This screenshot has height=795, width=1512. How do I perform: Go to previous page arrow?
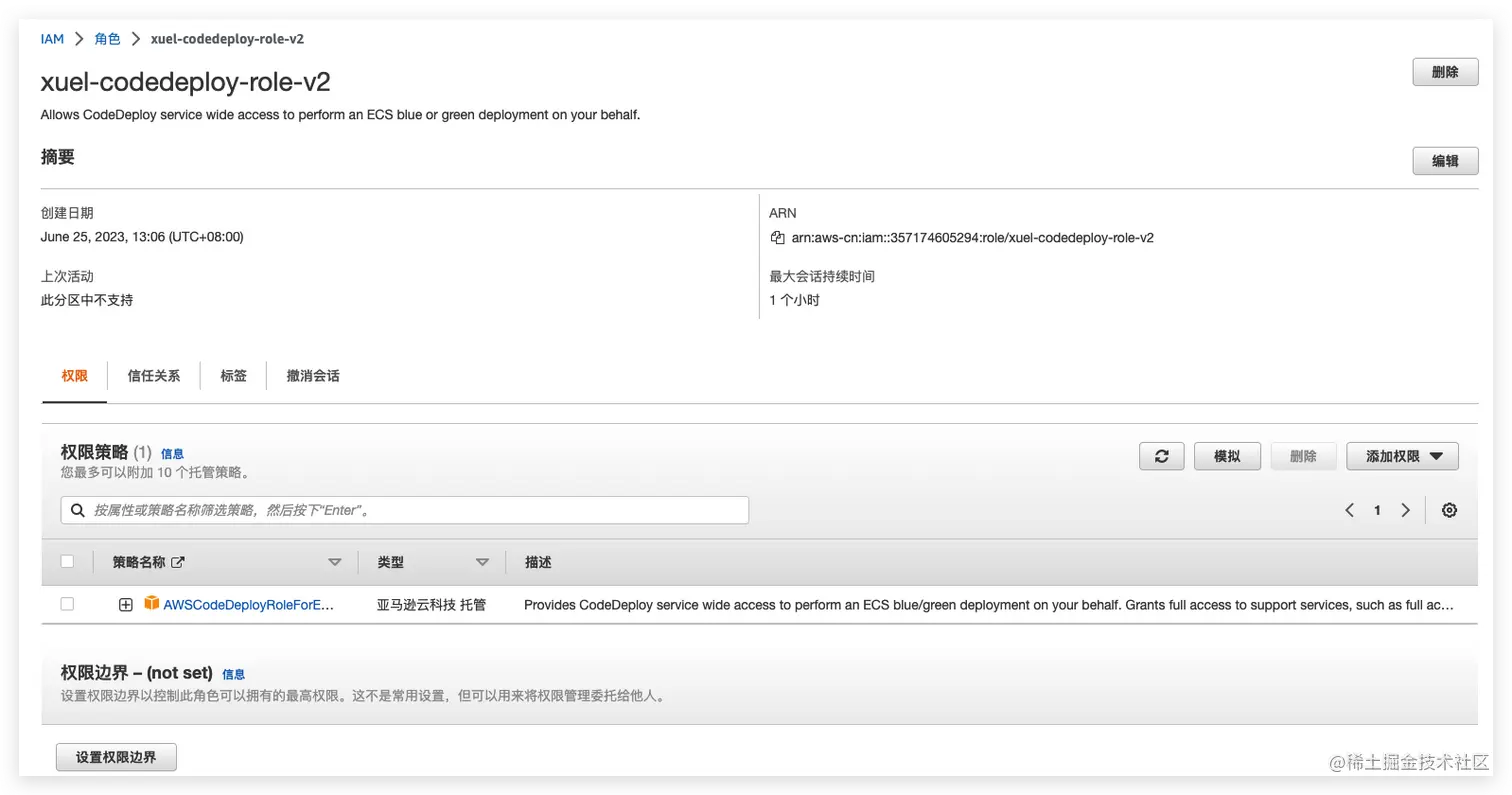click(1349, 510)
